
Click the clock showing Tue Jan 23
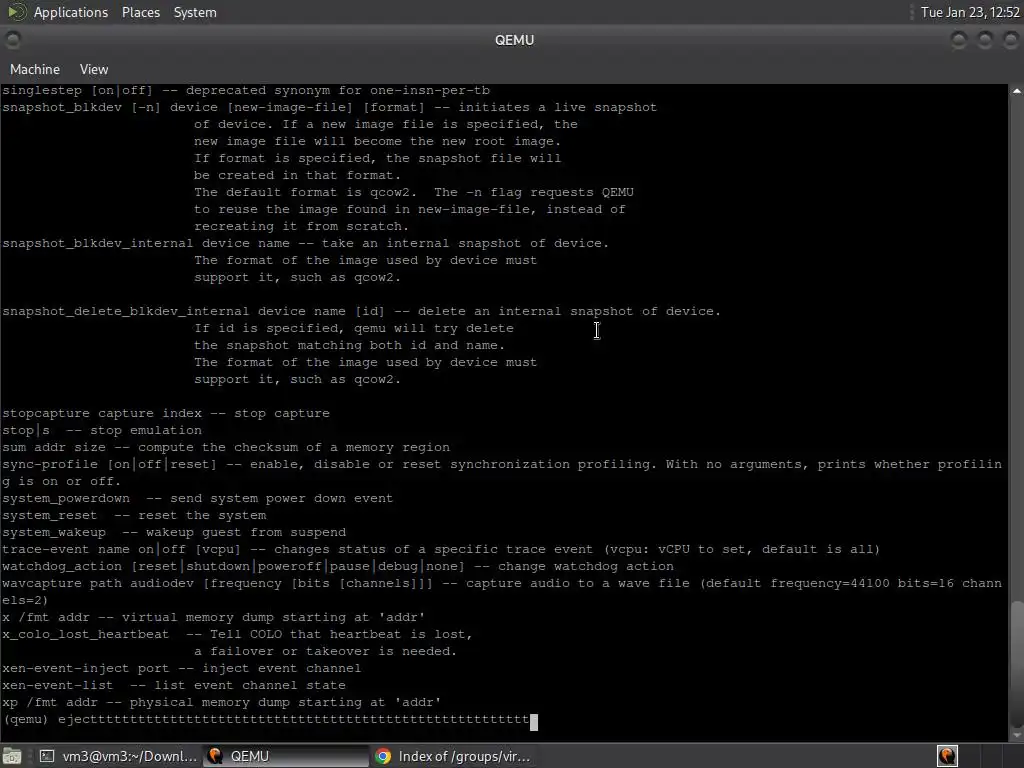970,12
